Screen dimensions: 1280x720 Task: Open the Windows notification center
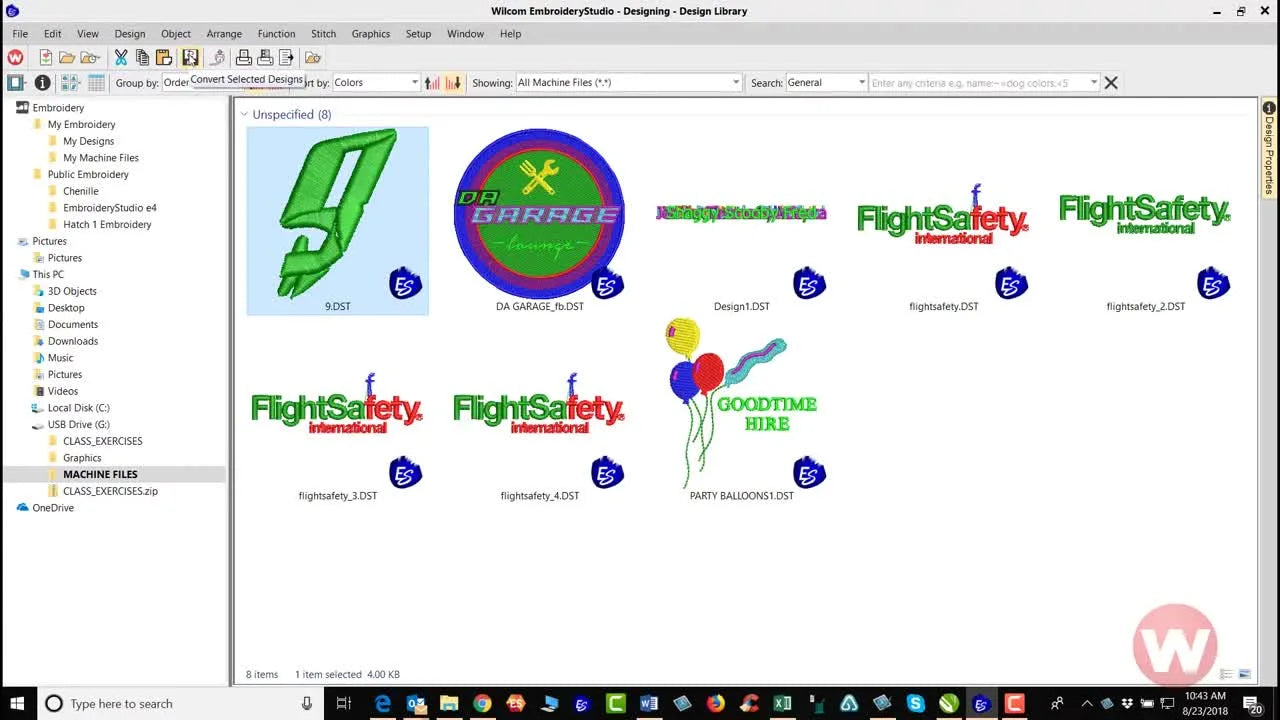click(1250, 703)
